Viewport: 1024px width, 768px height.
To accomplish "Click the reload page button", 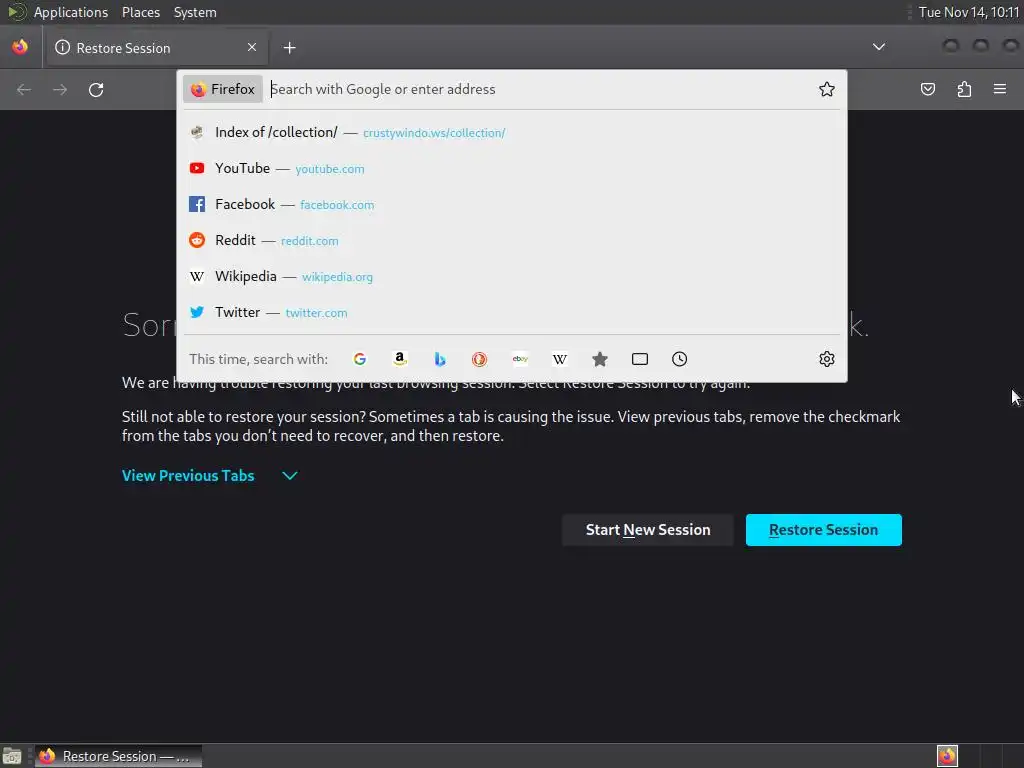I will [x=96, y=89].
